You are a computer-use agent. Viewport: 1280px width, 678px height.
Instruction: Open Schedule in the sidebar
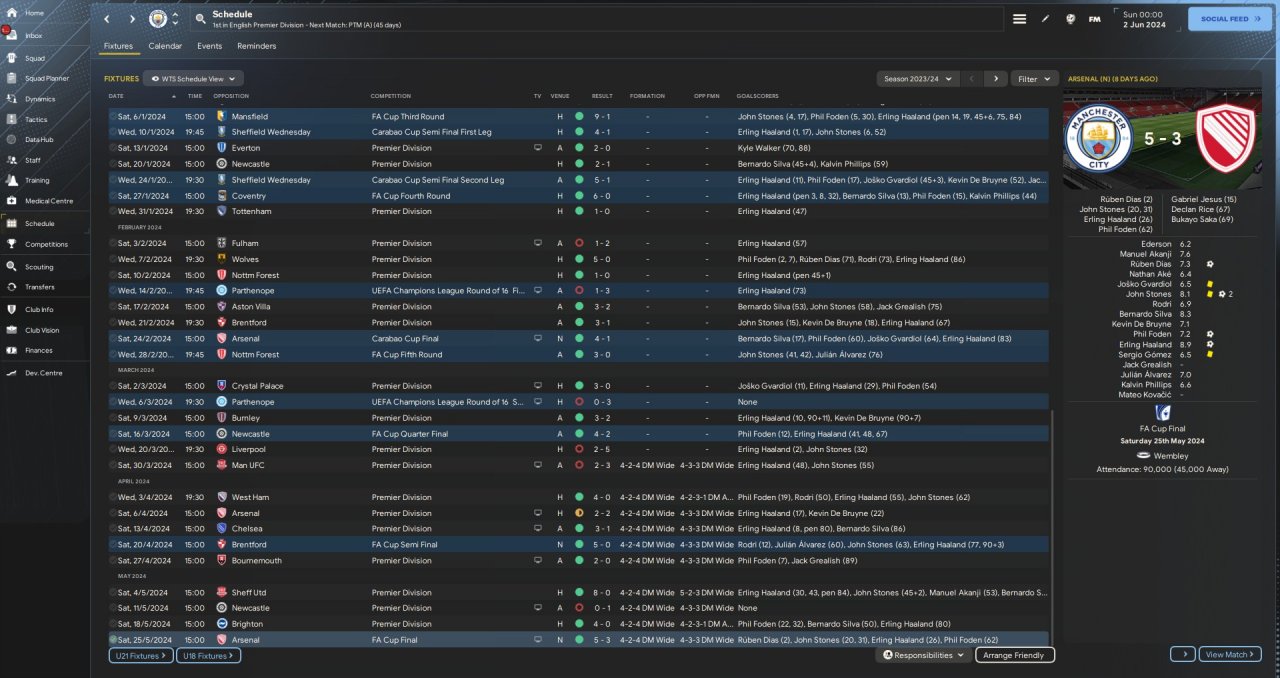(40, 224)
